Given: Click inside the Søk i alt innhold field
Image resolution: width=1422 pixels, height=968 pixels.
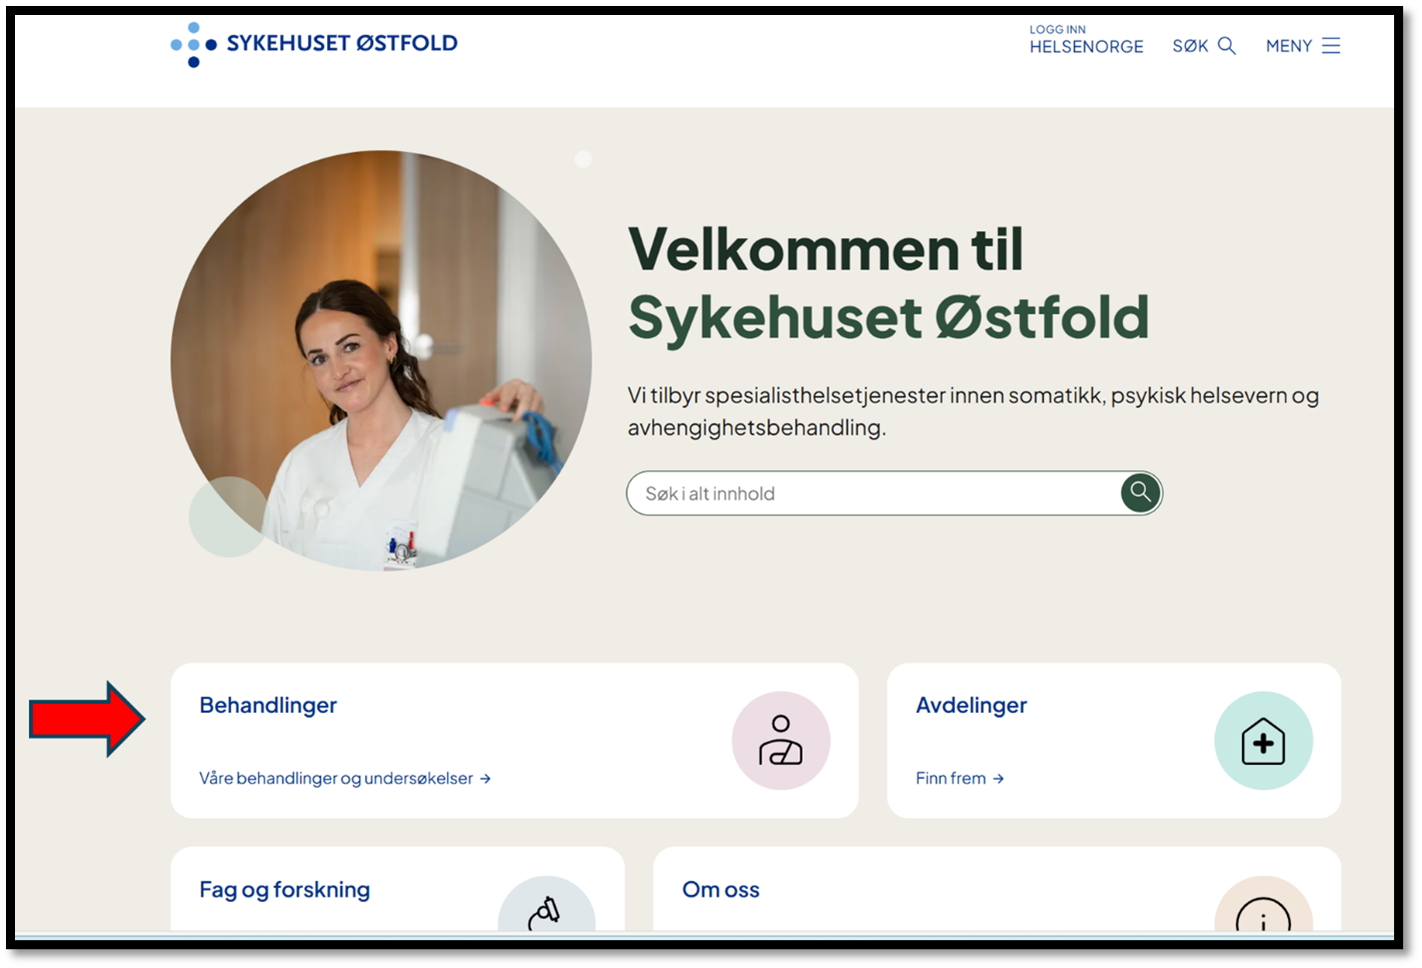Looking at the screenshot, I should pyautogui.click(x=860, y=492).
